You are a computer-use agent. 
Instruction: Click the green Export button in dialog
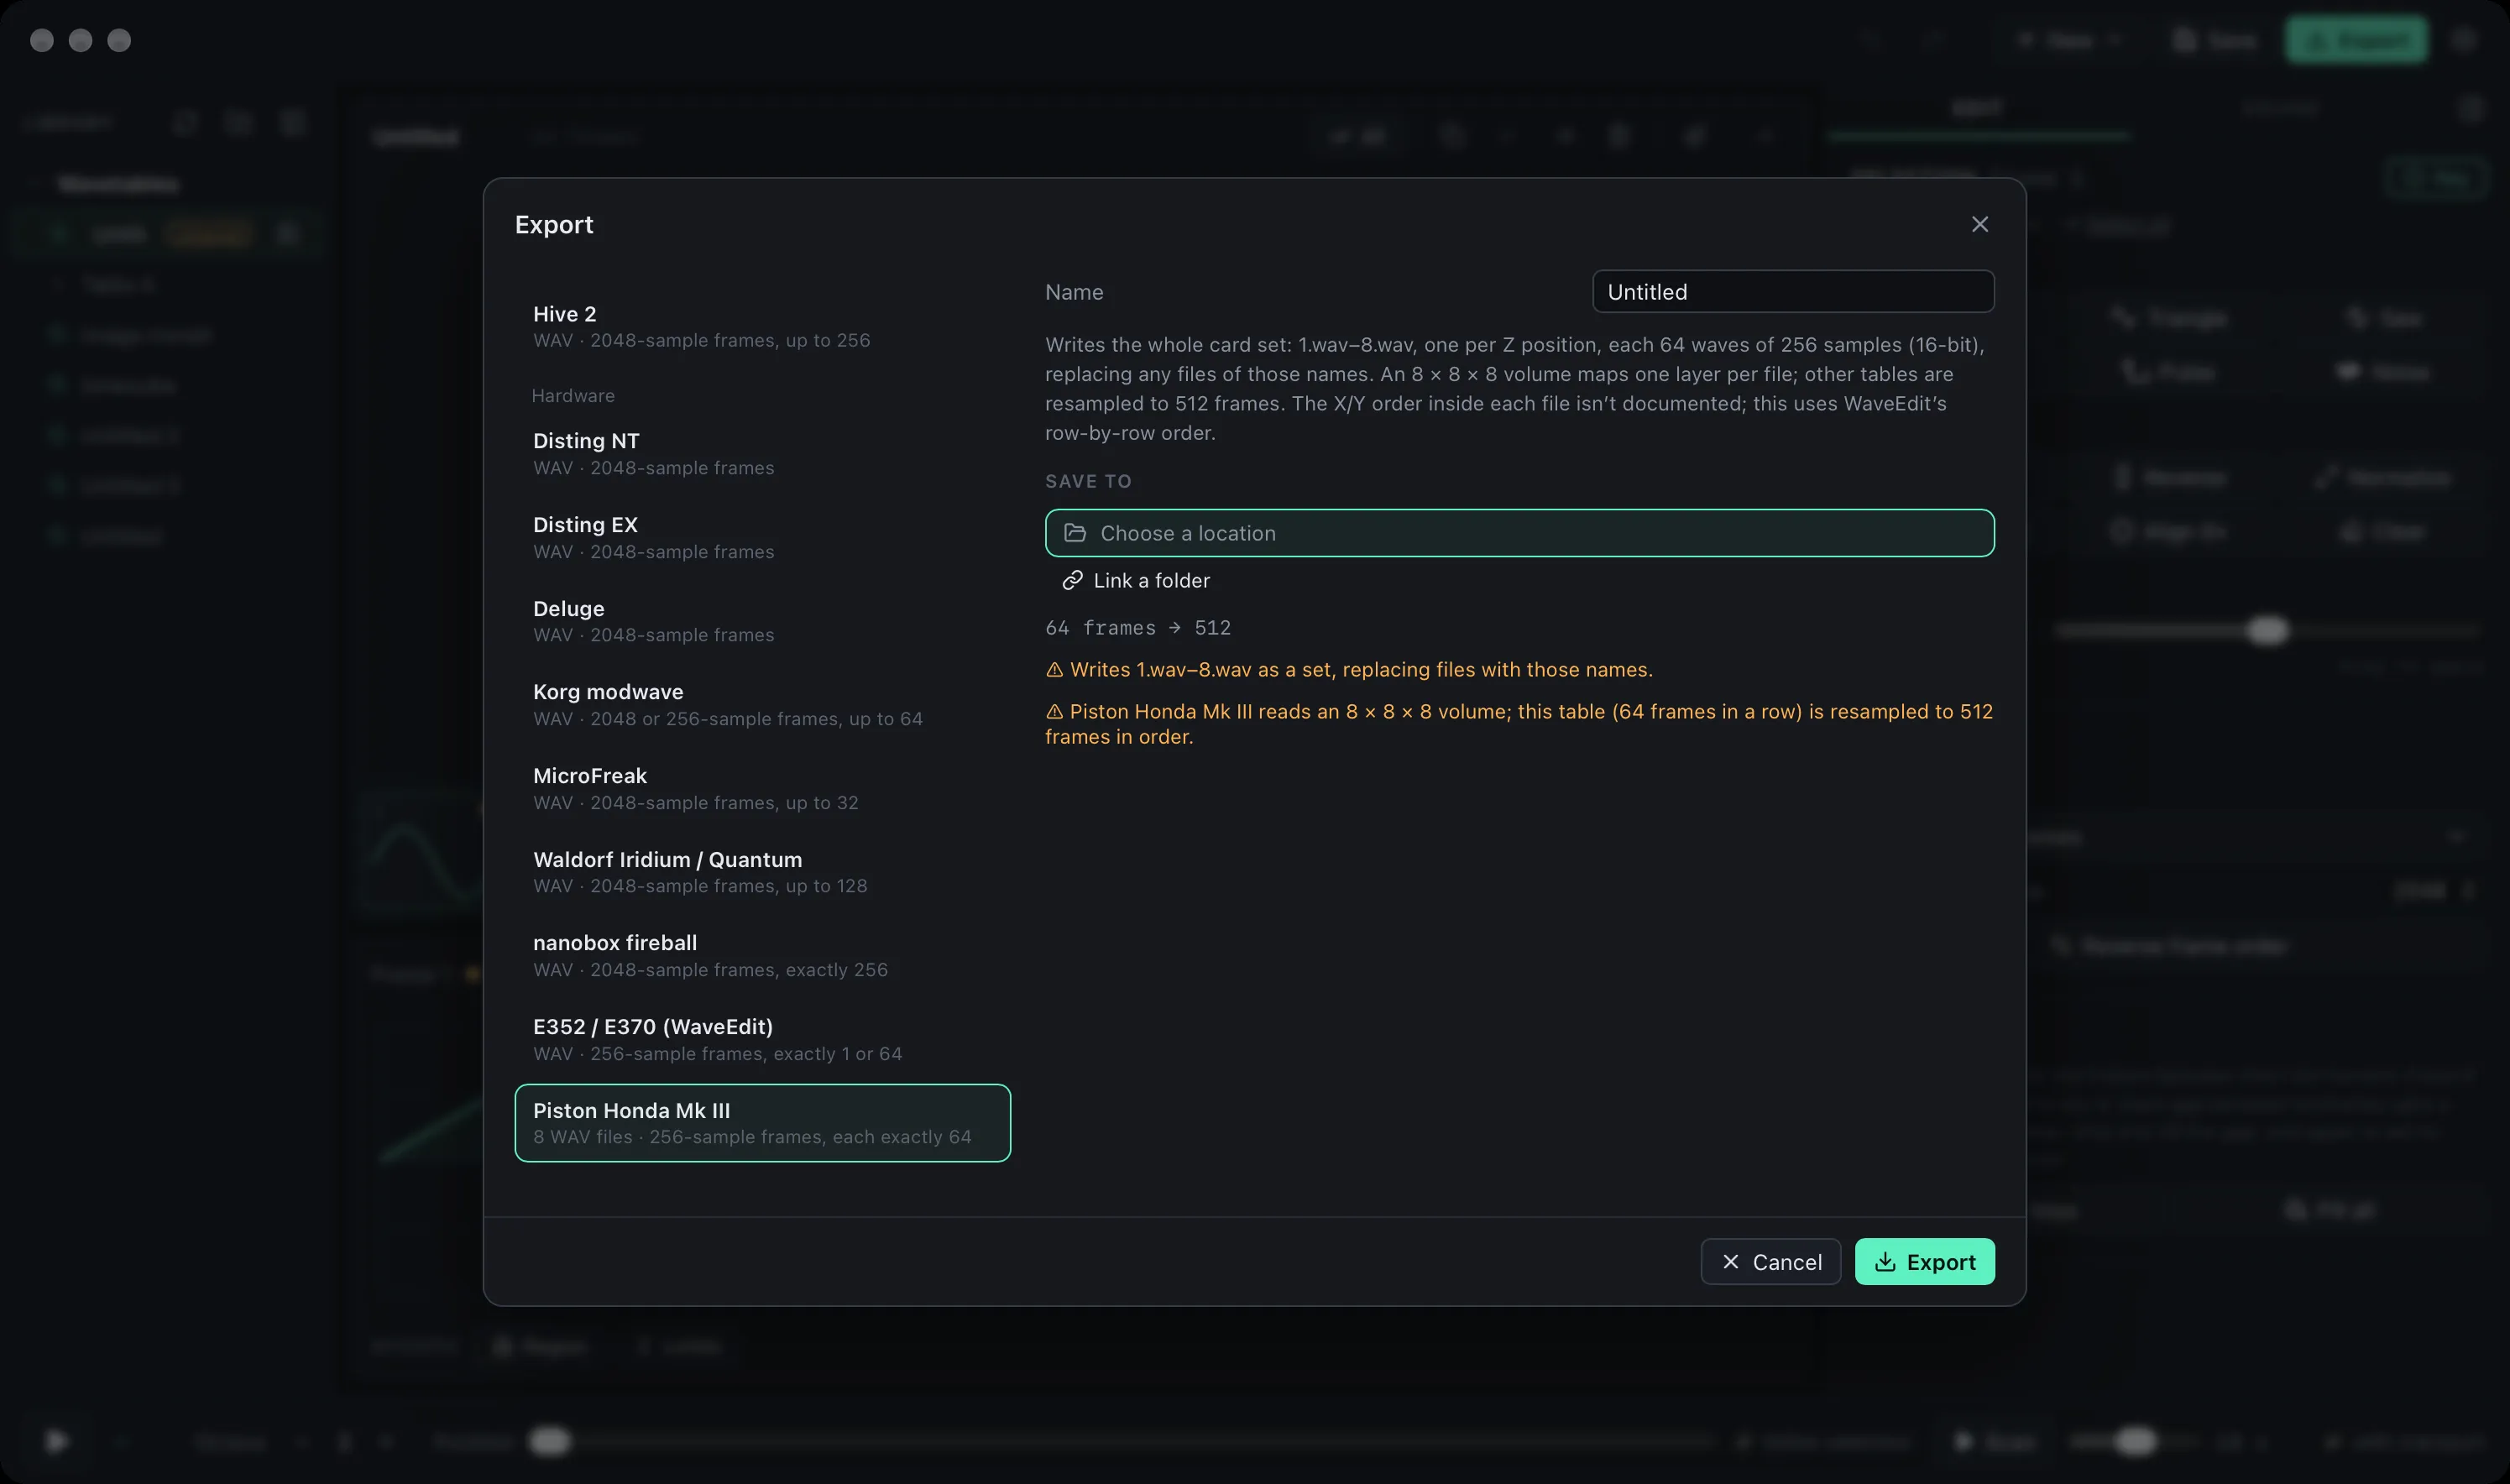[x=1924, y=1262]
